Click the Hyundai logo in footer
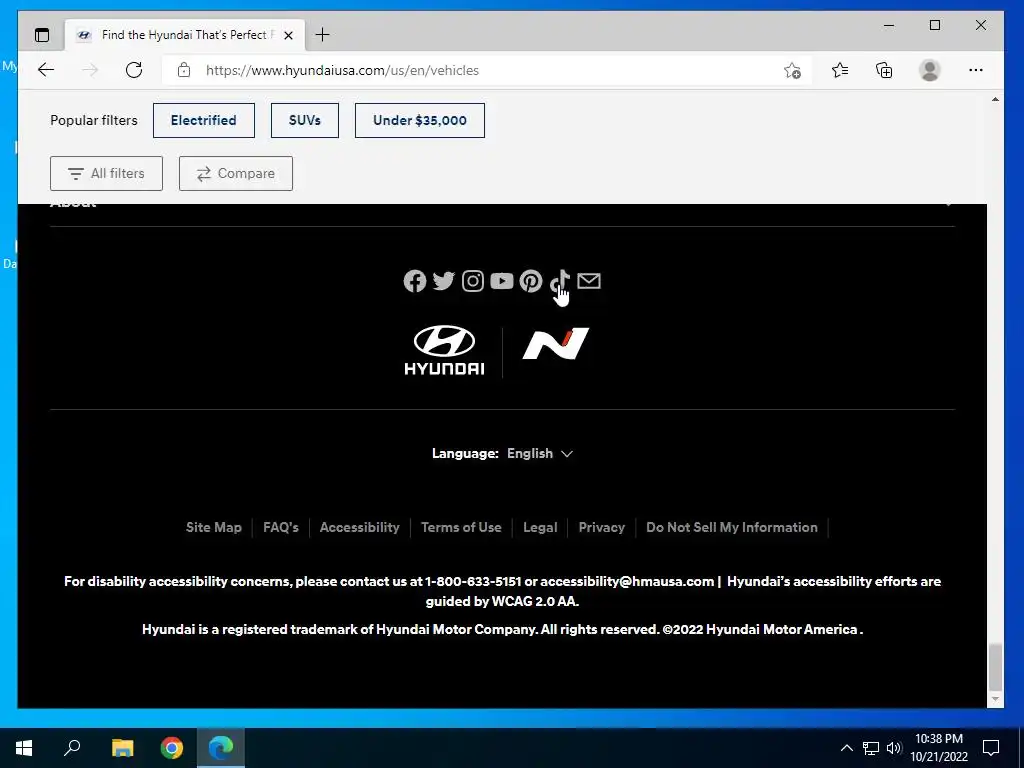 (444, 350)
